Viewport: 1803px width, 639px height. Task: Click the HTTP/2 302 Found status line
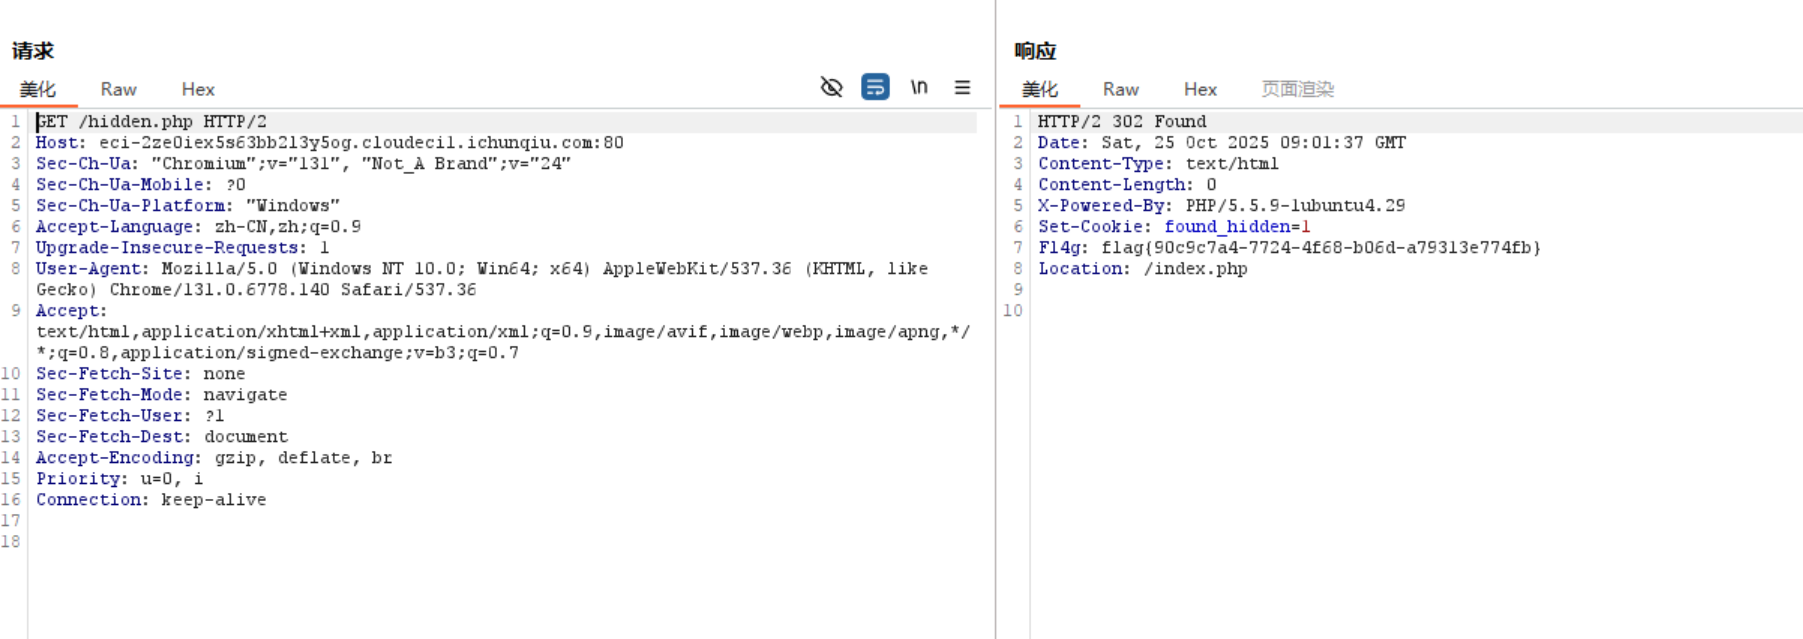coord(1121,122)
